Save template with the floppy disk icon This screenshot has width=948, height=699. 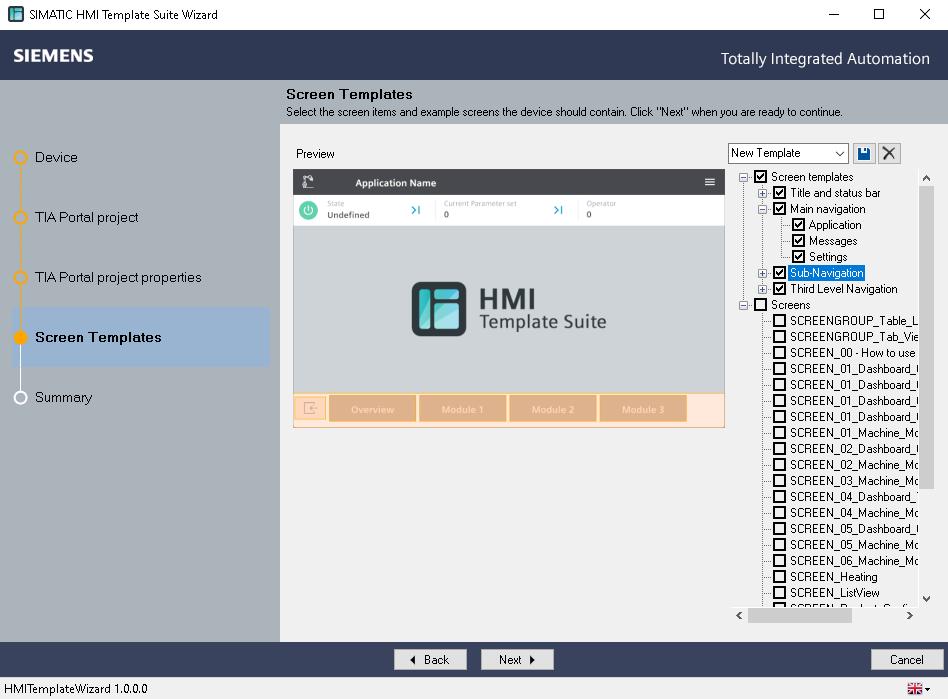tap(863, 154)
